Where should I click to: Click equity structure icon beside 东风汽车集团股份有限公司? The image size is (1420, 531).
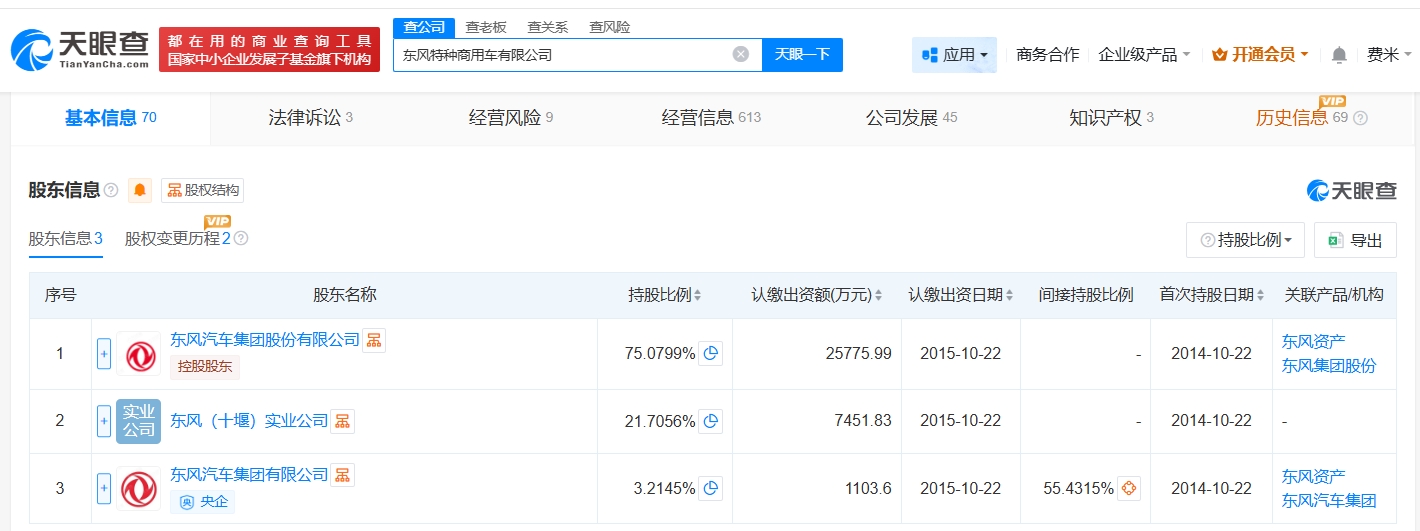(x=373, y=340)
